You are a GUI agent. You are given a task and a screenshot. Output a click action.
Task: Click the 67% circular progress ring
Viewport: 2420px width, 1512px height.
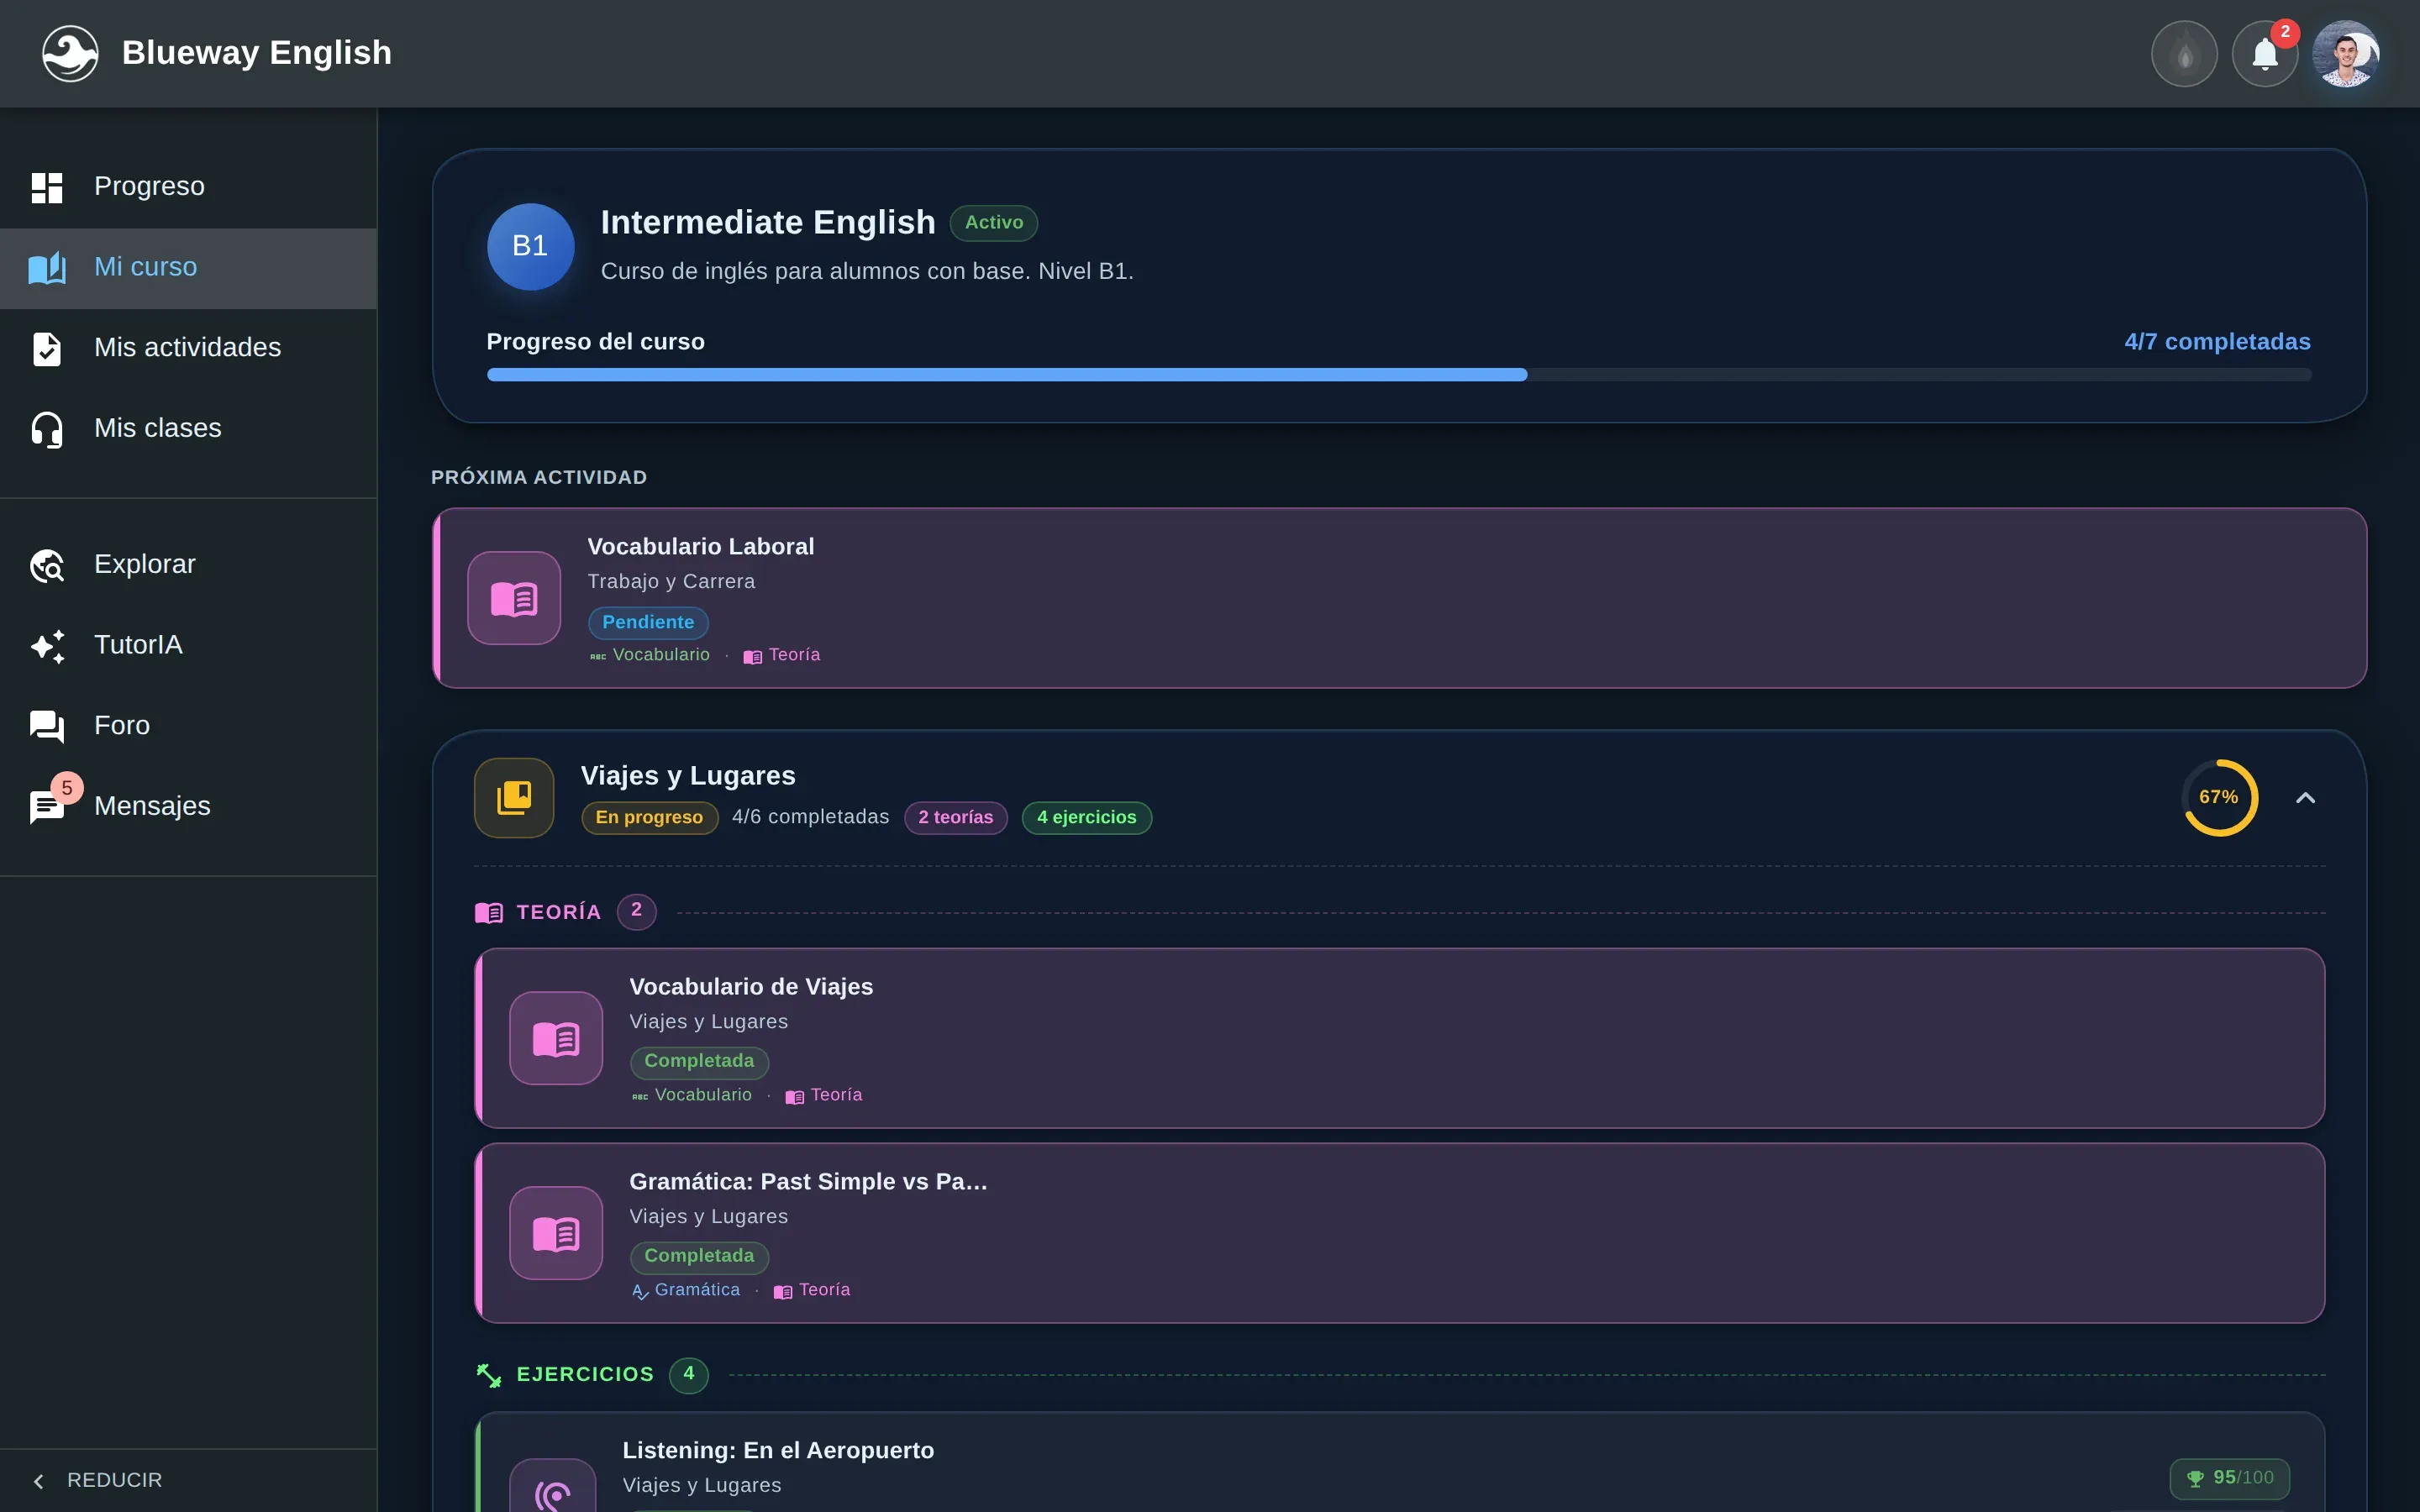point(2219,798)
